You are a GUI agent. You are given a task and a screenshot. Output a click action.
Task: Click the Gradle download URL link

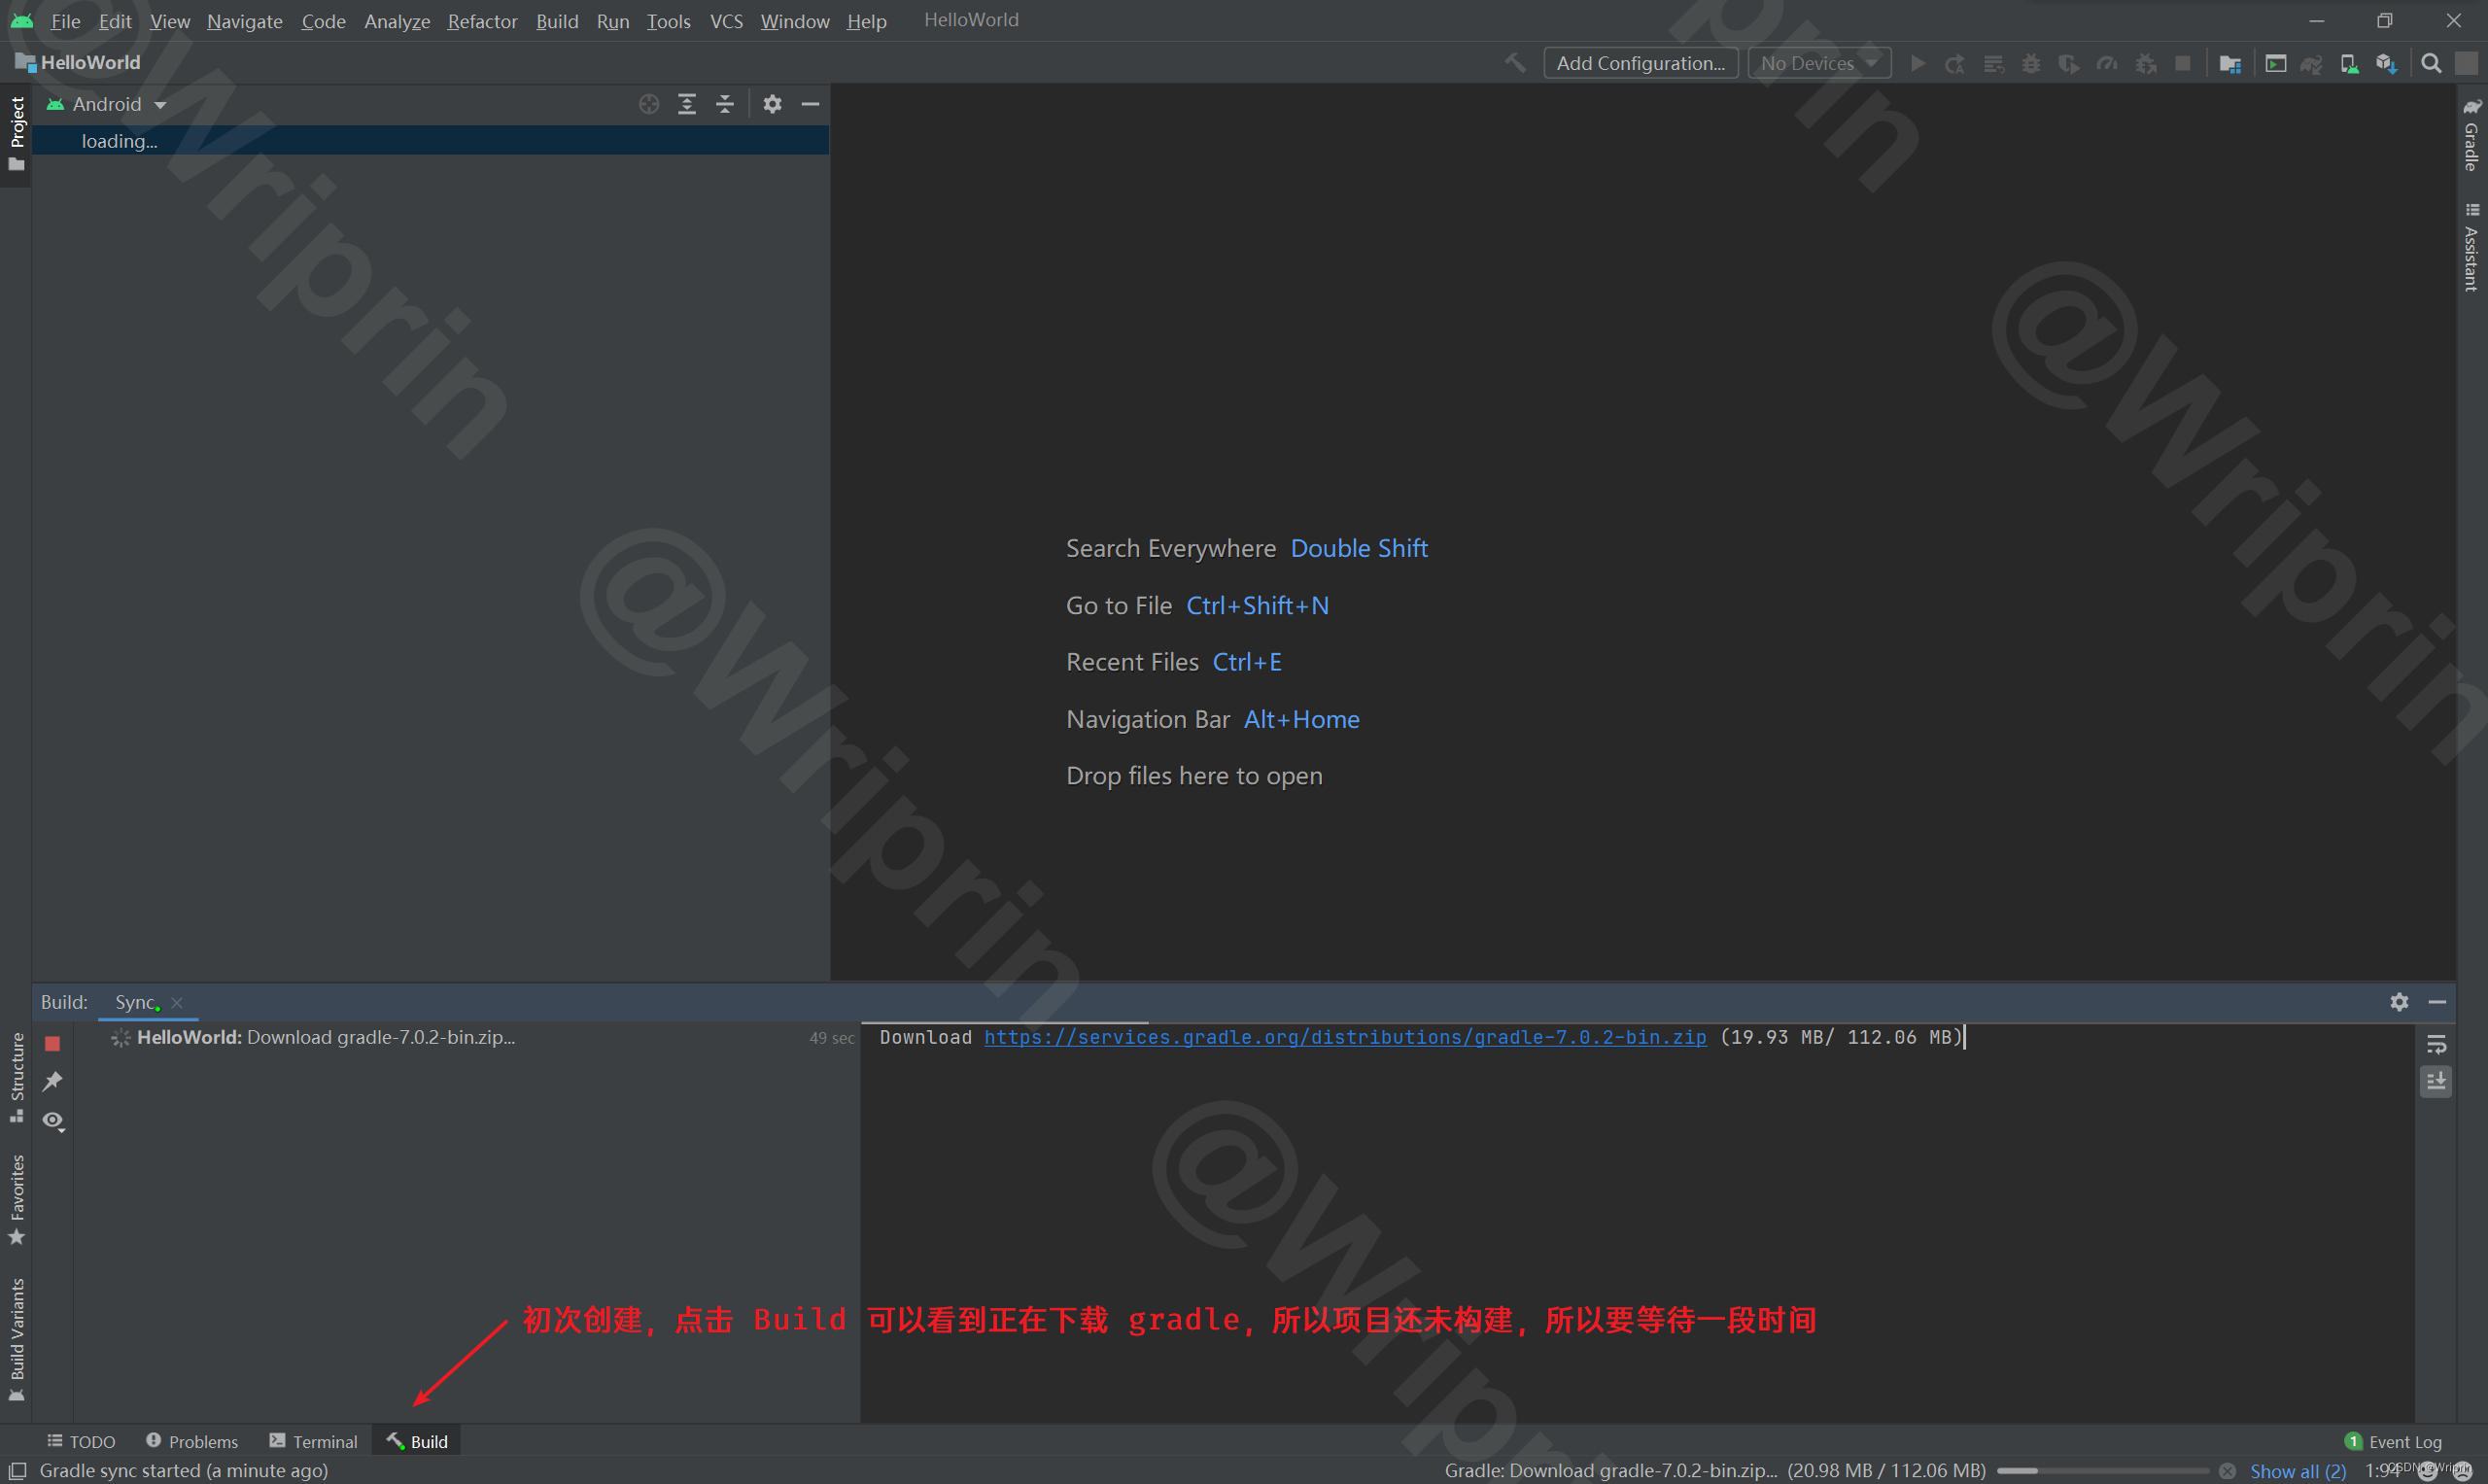click(1345, 1039)
